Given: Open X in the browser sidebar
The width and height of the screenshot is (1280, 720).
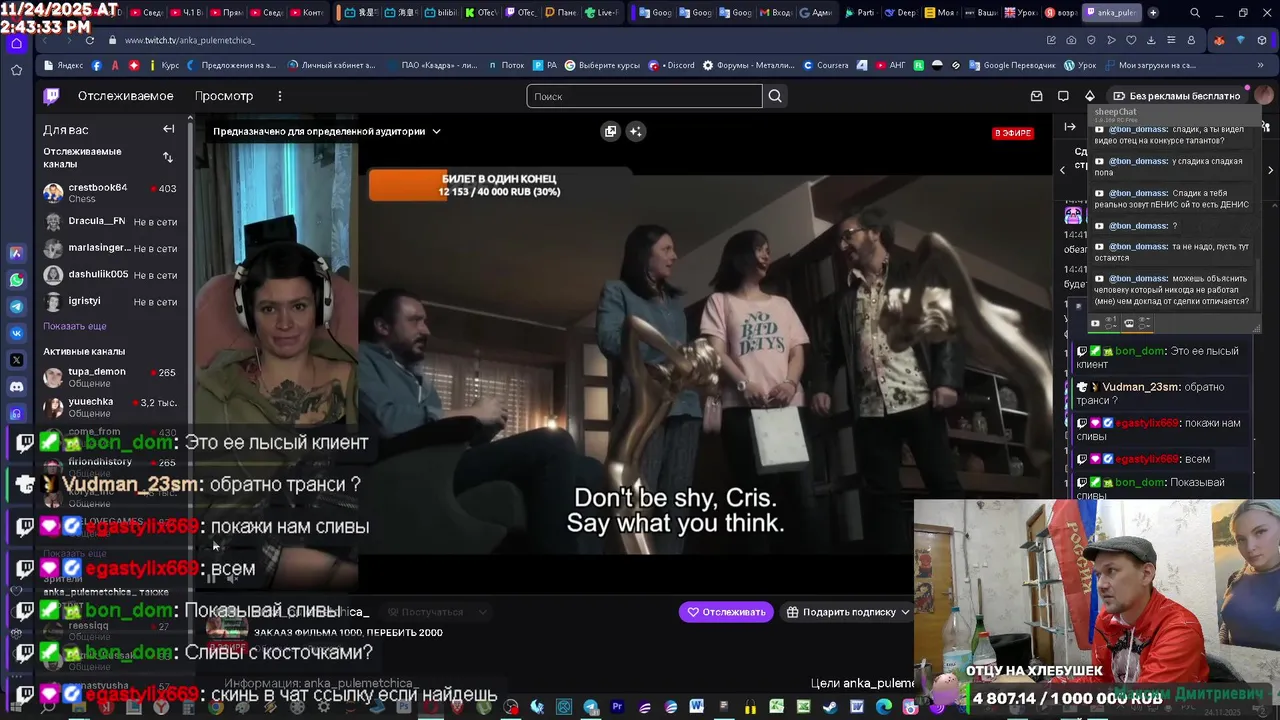Looking at the screenshot, I should pyautogui.click(x=16, y=360).
